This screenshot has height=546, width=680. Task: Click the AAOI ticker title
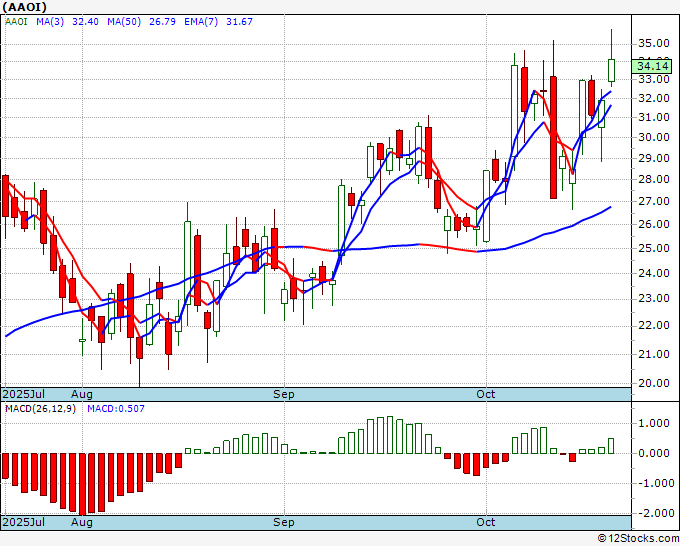pos(25,7)
